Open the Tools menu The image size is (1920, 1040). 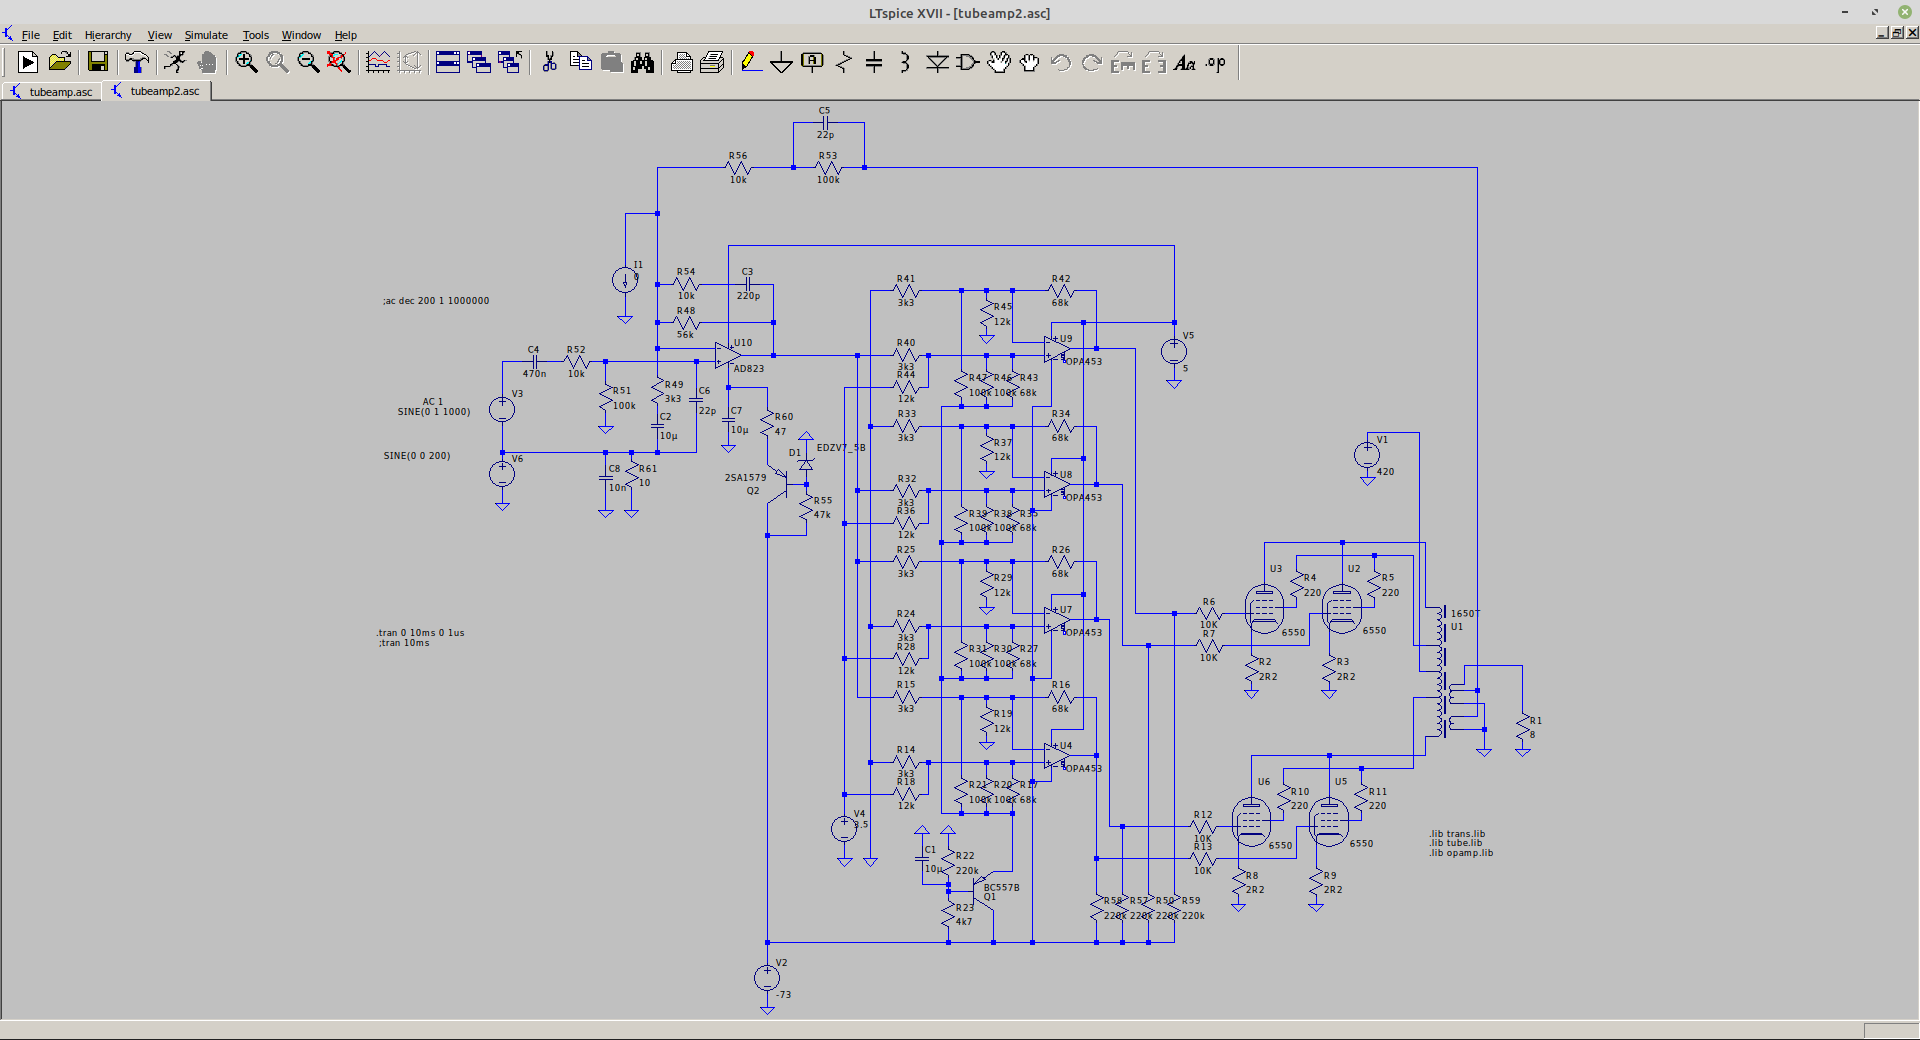[x=256, y=35]
